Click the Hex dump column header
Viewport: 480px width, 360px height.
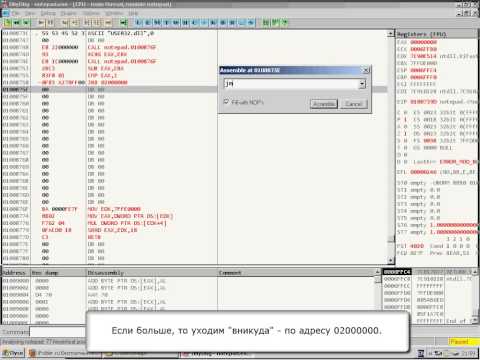point(58,273)
